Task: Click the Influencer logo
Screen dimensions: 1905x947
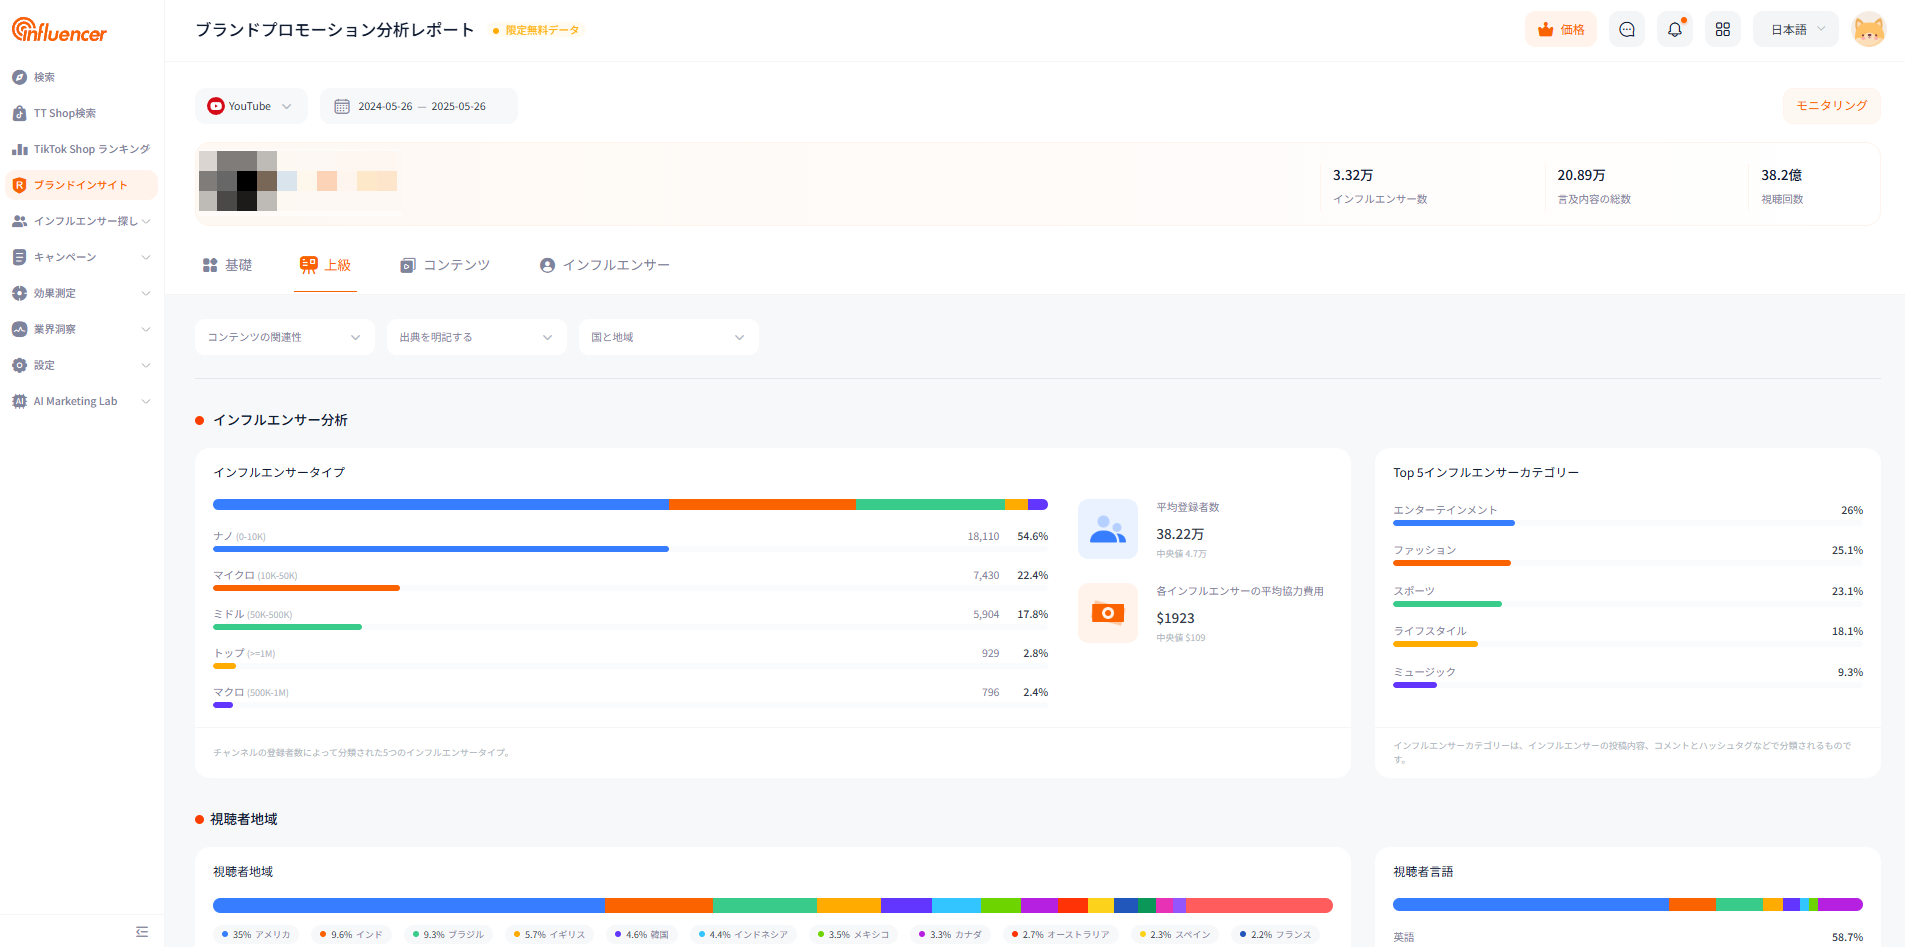Action: (x=60, y=31)
